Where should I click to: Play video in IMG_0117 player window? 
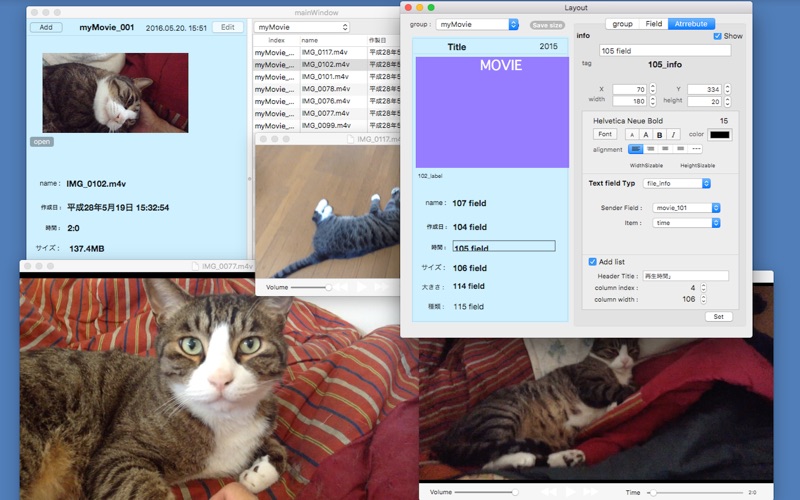tap(361, 287)
